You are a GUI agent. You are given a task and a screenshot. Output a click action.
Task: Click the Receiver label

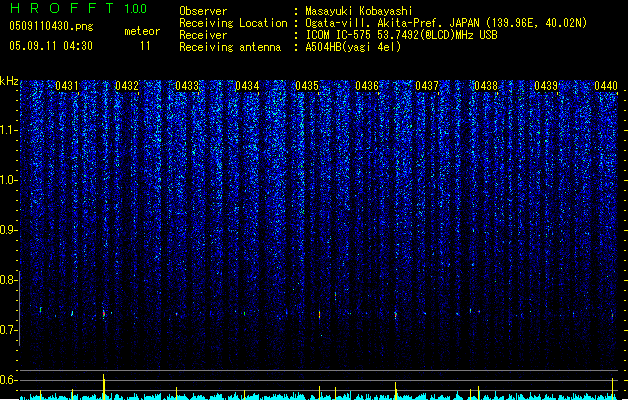pyautogui.click(x=203, y=35)
